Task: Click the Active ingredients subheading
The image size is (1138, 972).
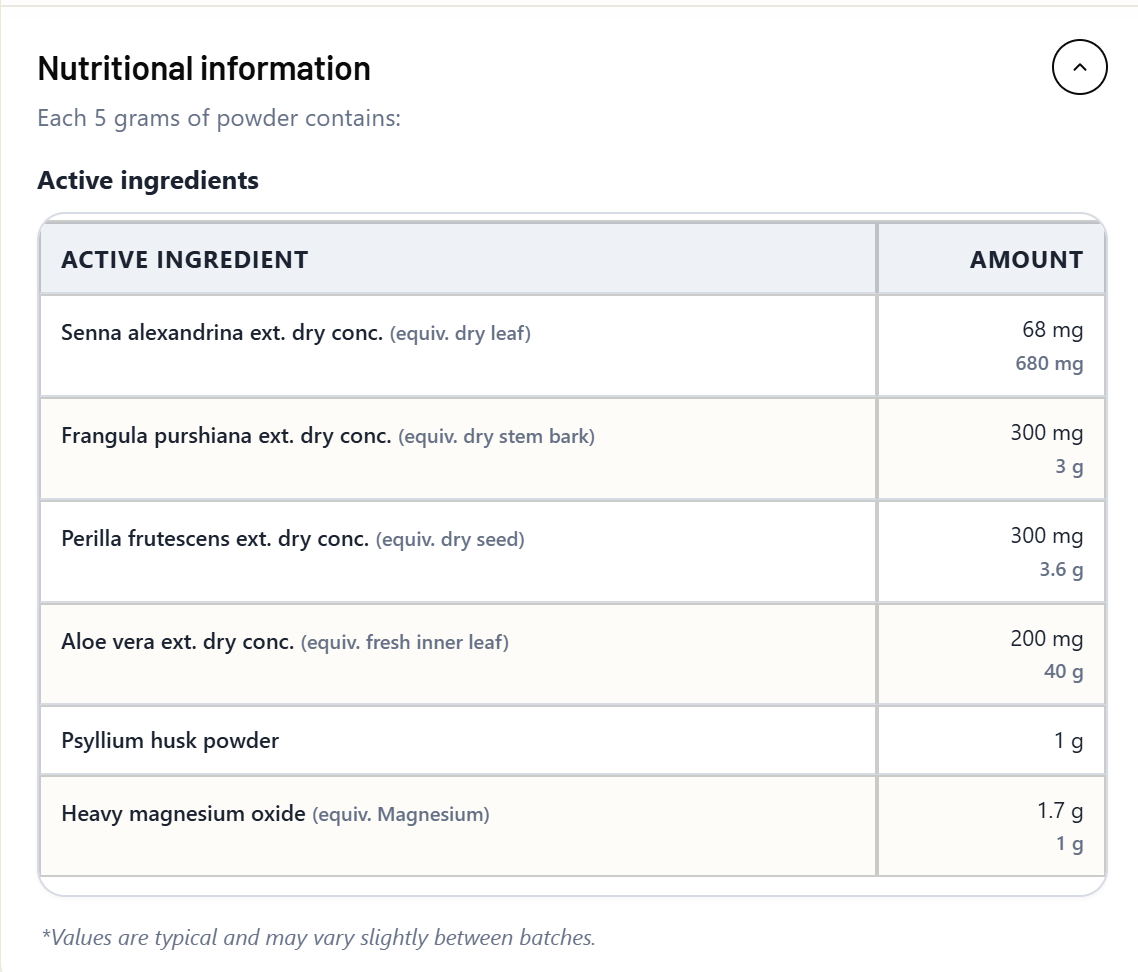Action: pos(148,180)
